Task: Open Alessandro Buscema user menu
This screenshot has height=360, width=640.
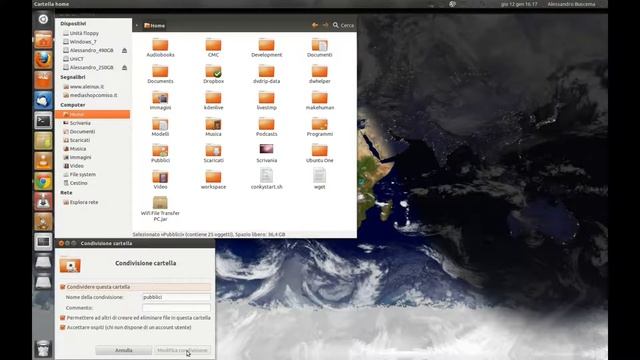Action: click(571, 4)
